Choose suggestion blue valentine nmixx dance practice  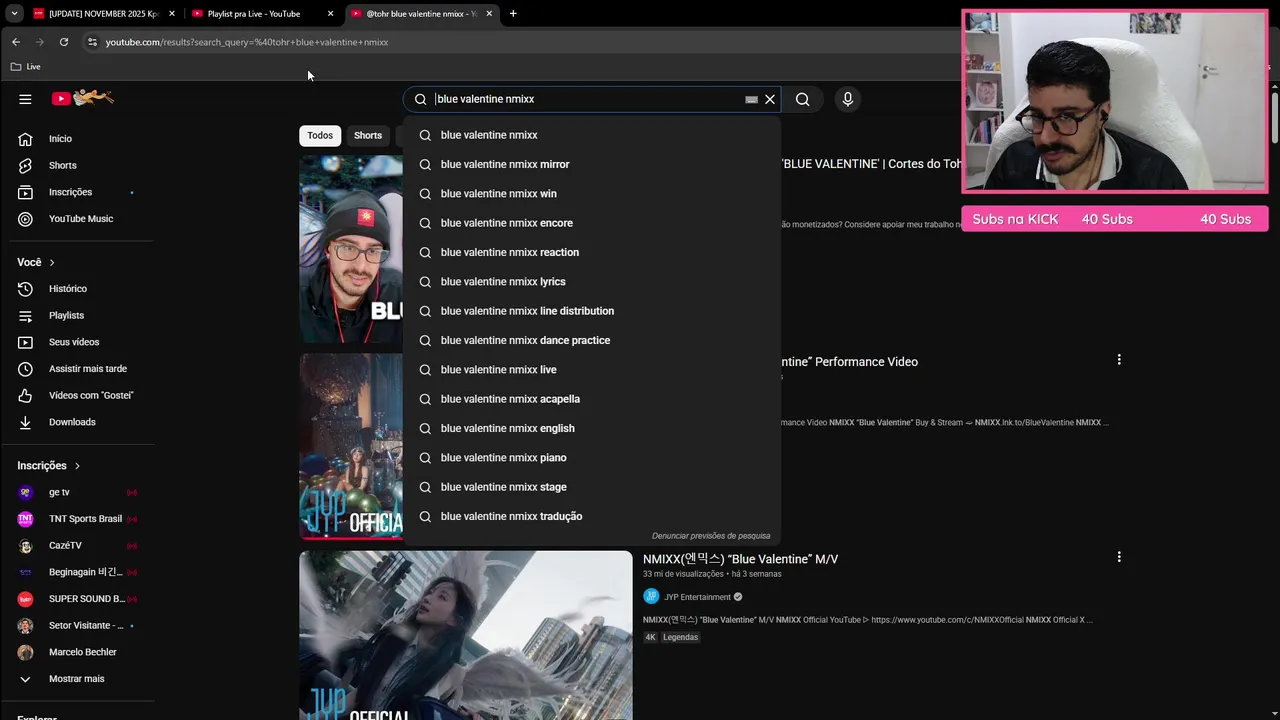[592, 340]
